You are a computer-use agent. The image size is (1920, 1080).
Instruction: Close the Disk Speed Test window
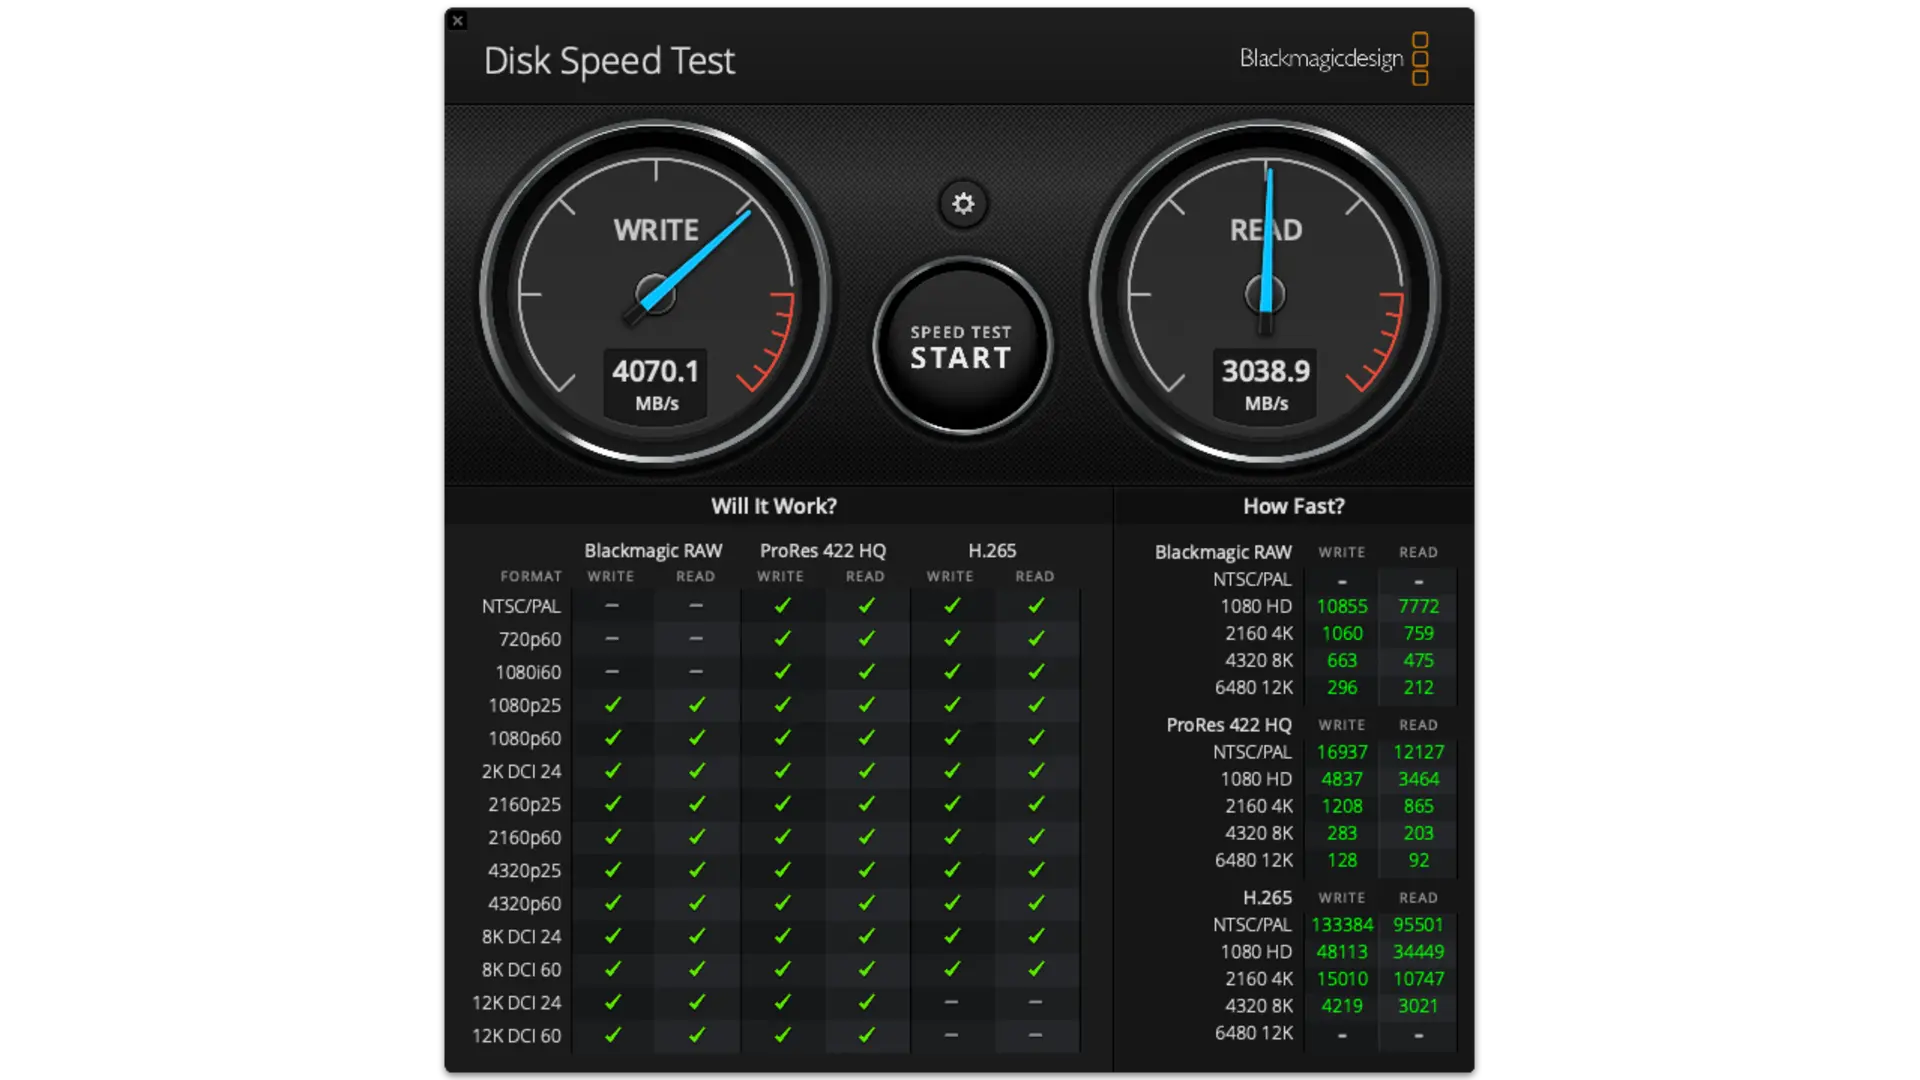(x=457, y=20)
